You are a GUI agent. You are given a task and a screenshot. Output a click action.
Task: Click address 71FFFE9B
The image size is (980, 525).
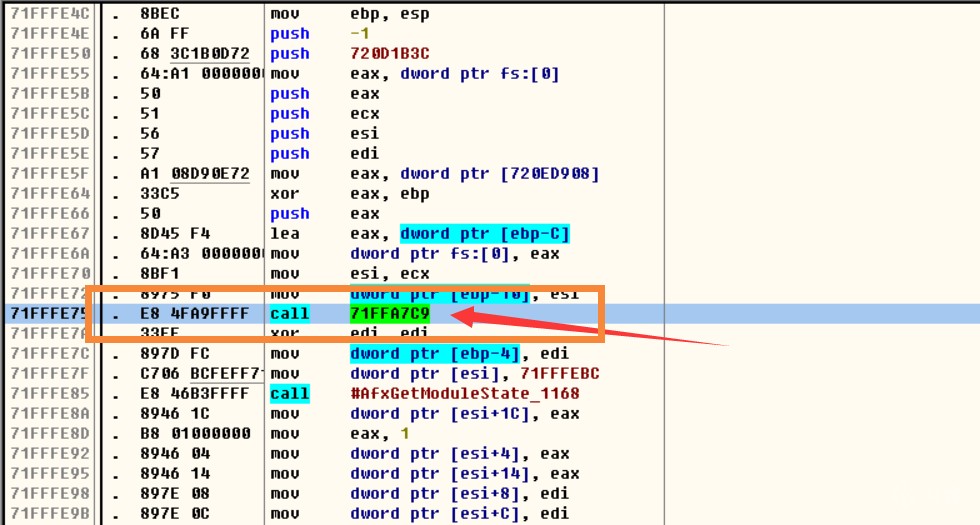tap(50, 513)
